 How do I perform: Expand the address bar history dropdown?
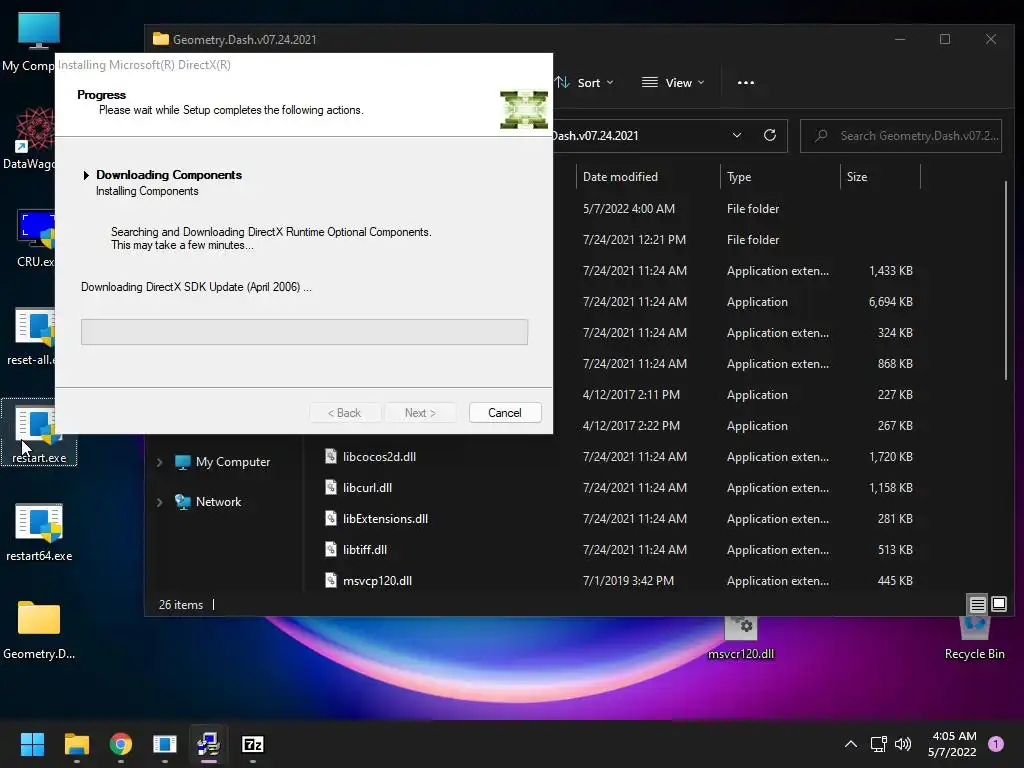(737, 135)
